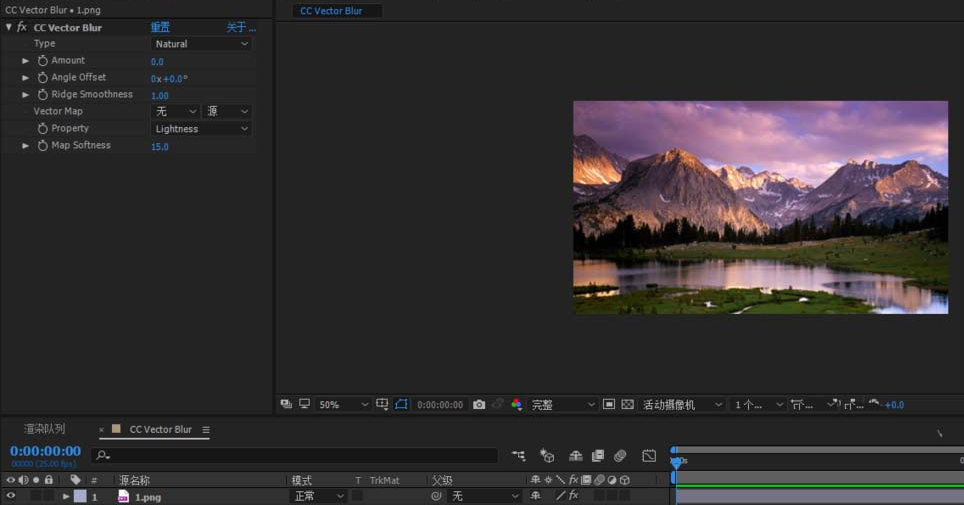Toggle mask and shape path visibility
Viewport: 964px width, 505px height.
click(401, 404)
